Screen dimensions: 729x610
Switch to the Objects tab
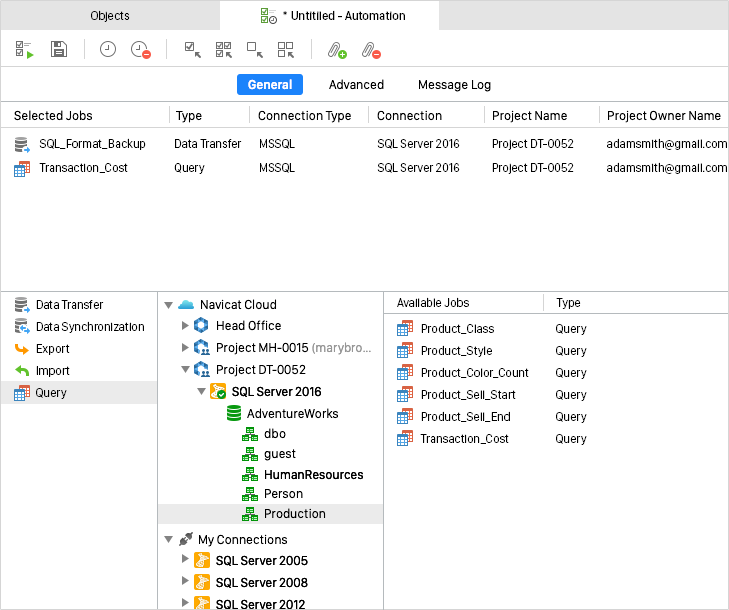pos(110,15)
